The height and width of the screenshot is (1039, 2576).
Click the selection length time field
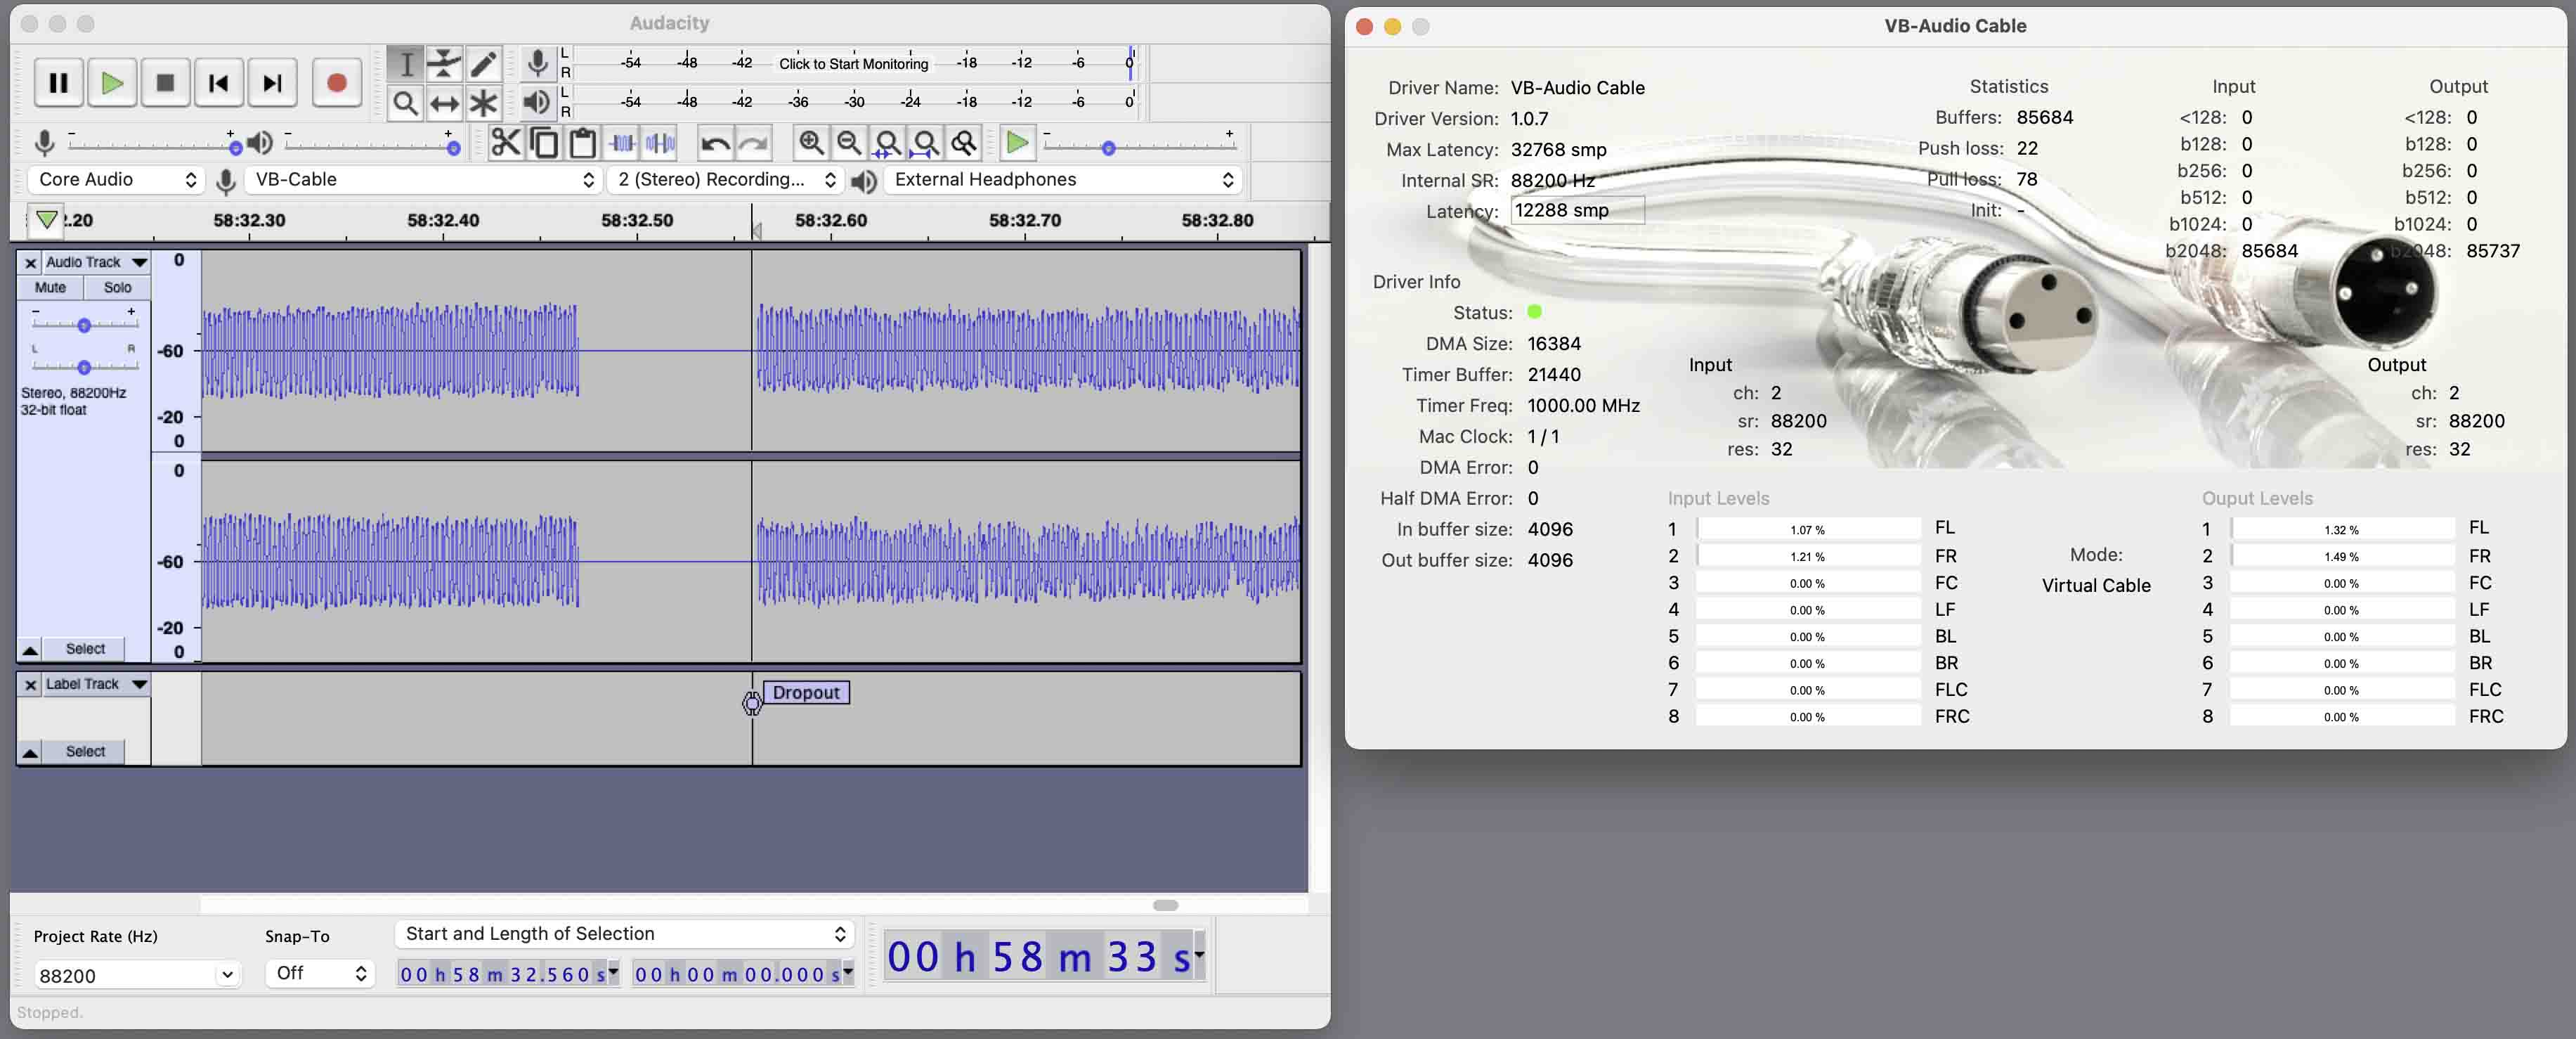click(x=742, y=974)
